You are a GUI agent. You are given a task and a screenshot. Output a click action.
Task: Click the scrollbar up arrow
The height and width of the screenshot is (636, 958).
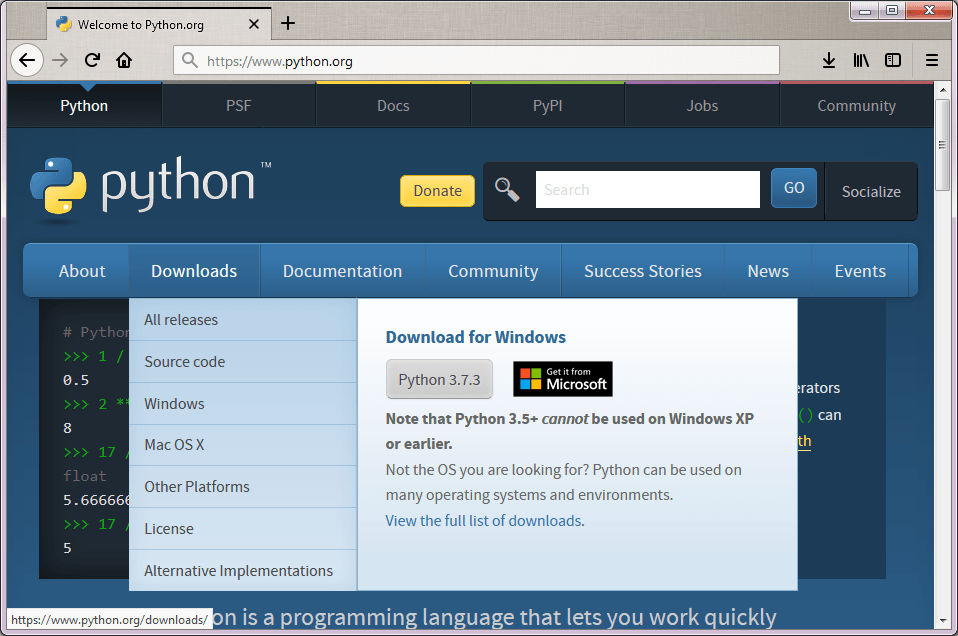pyautogui.click(x=942, y=90)
